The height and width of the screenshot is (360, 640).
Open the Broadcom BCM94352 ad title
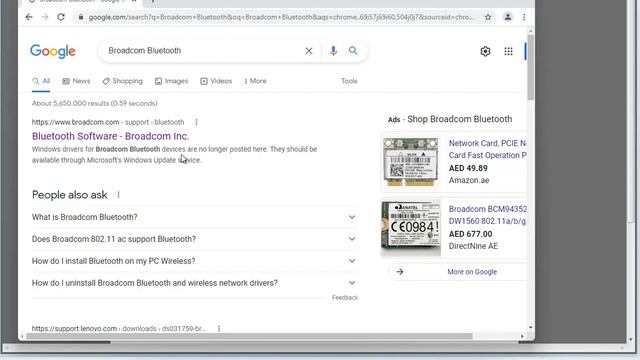(x=487, y=215)
